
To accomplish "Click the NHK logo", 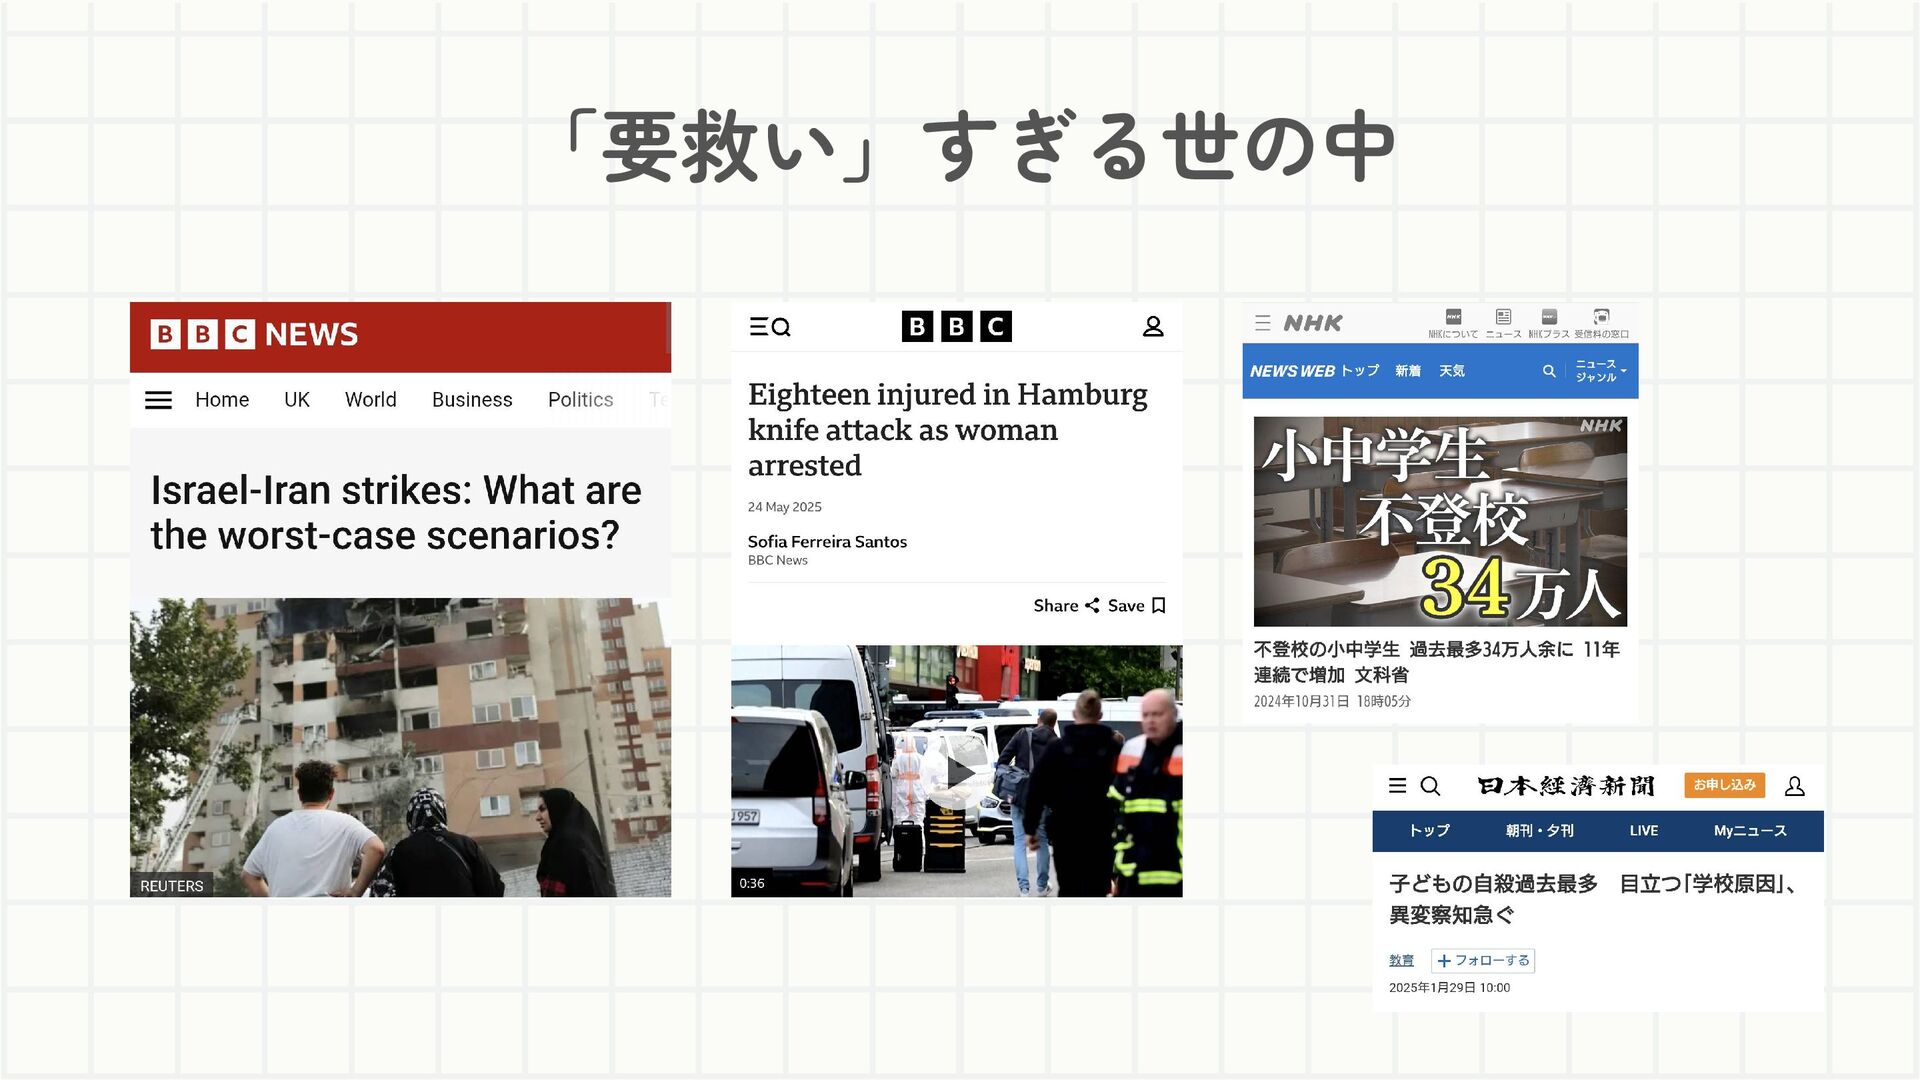I will (1313, 323).
